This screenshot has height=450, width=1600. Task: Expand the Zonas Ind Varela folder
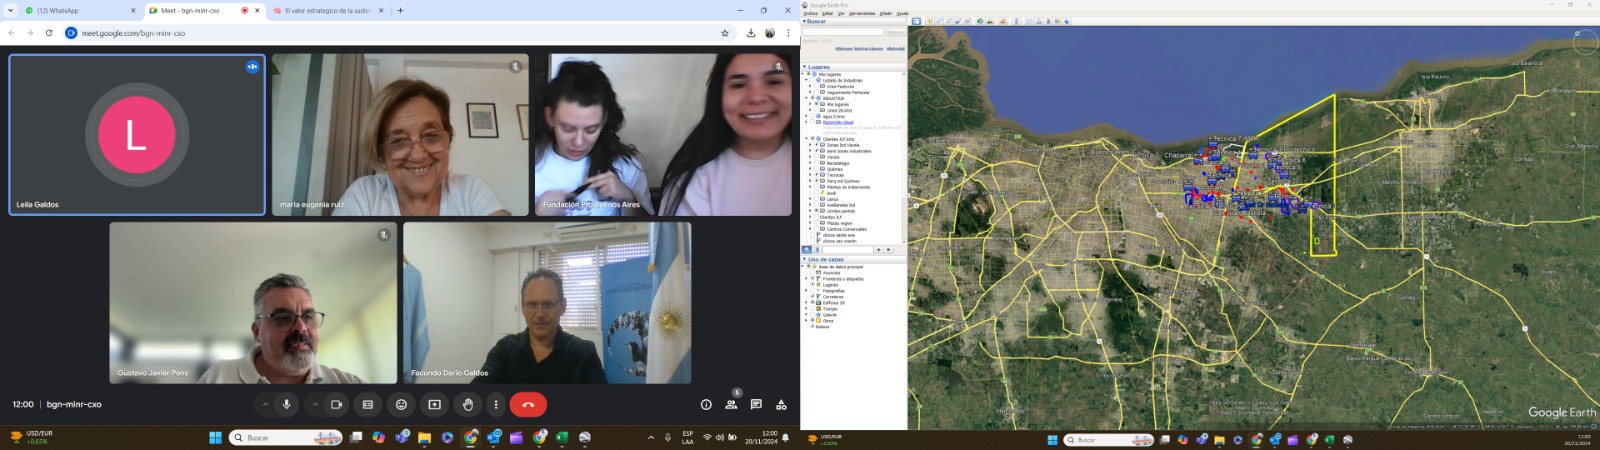click(811, 145)
